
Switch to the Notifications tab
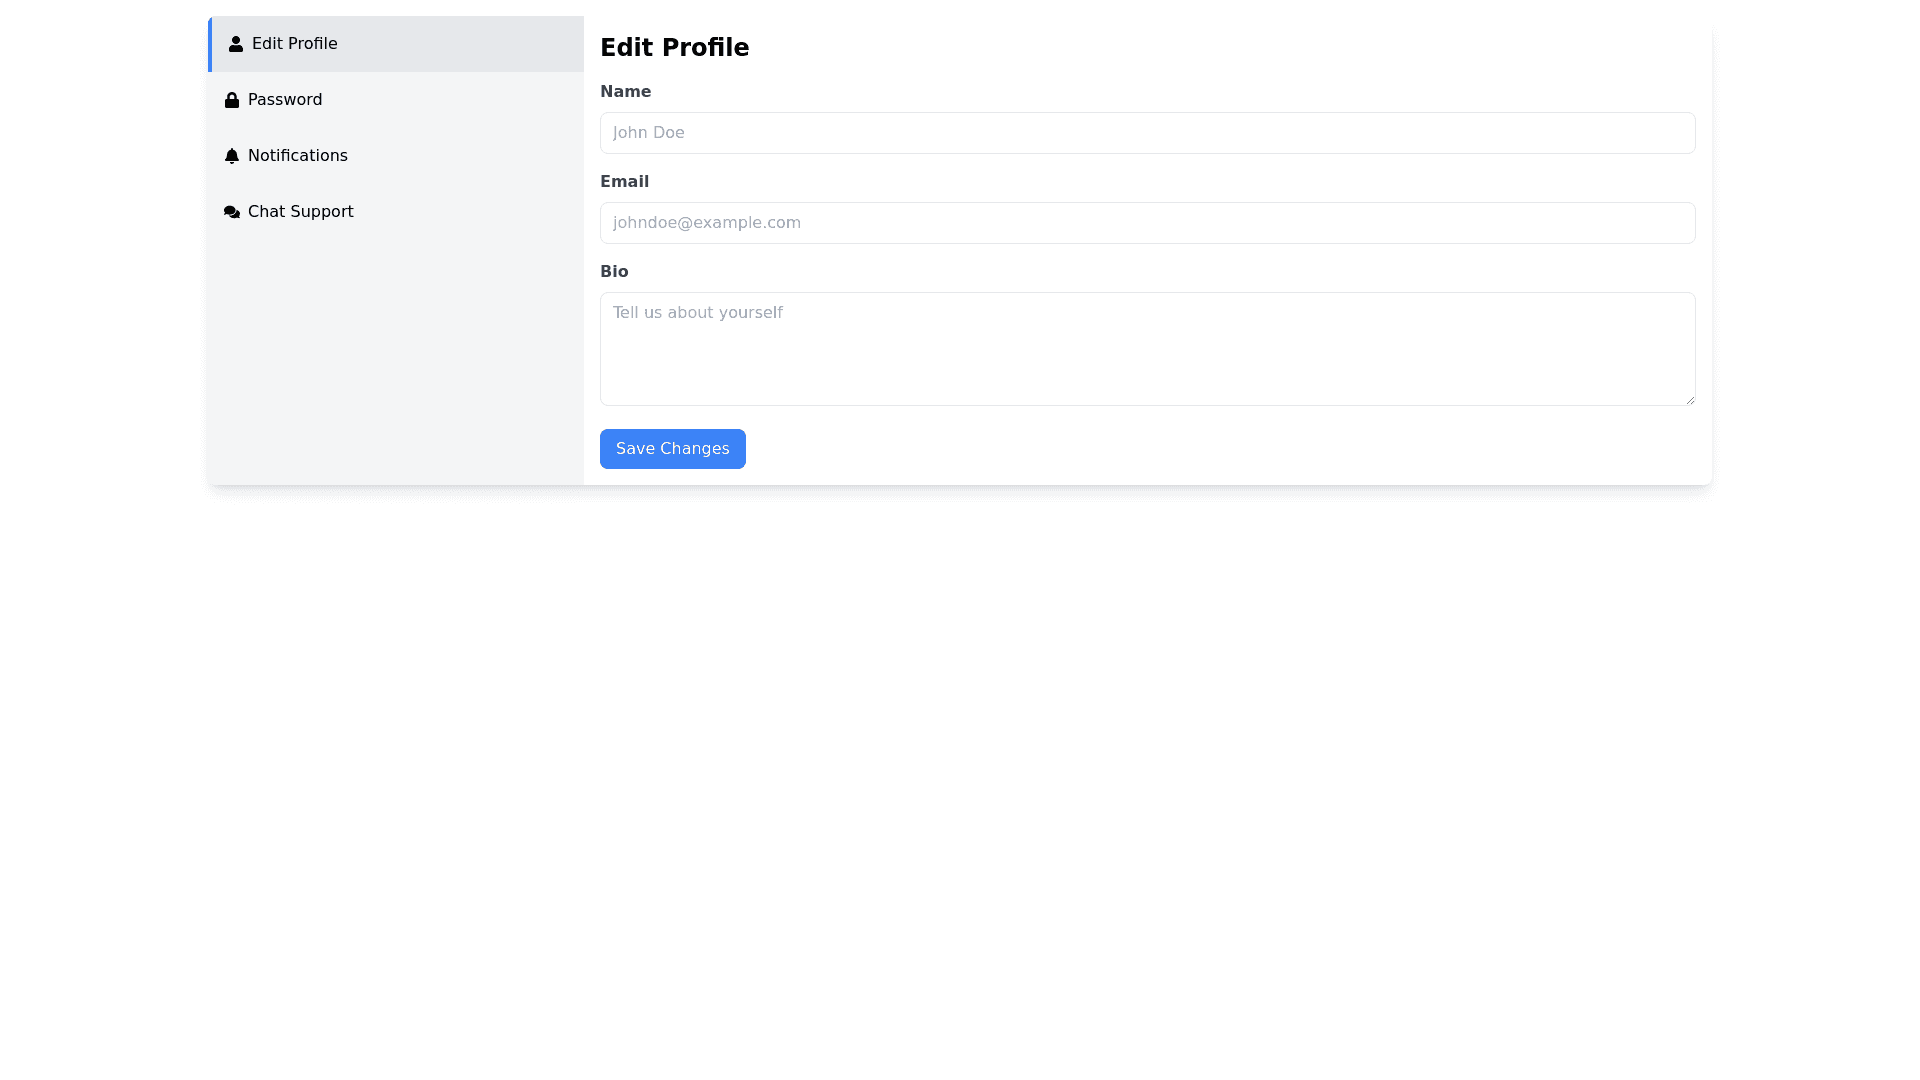pyautogui.click(x=297, y=156)
